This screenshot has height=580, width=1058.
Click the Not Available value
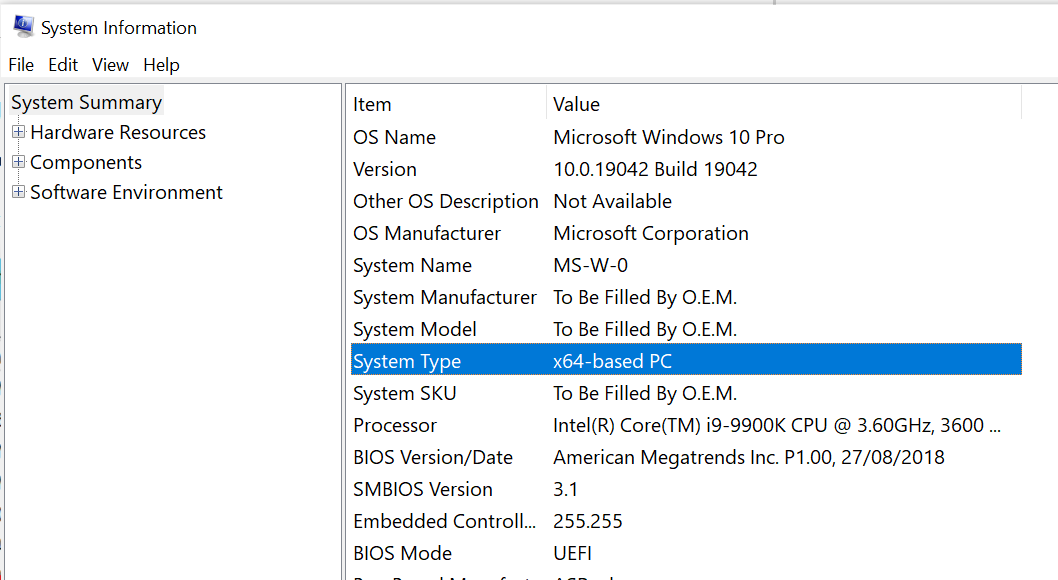pyautogui.click(x=613, y=201)
